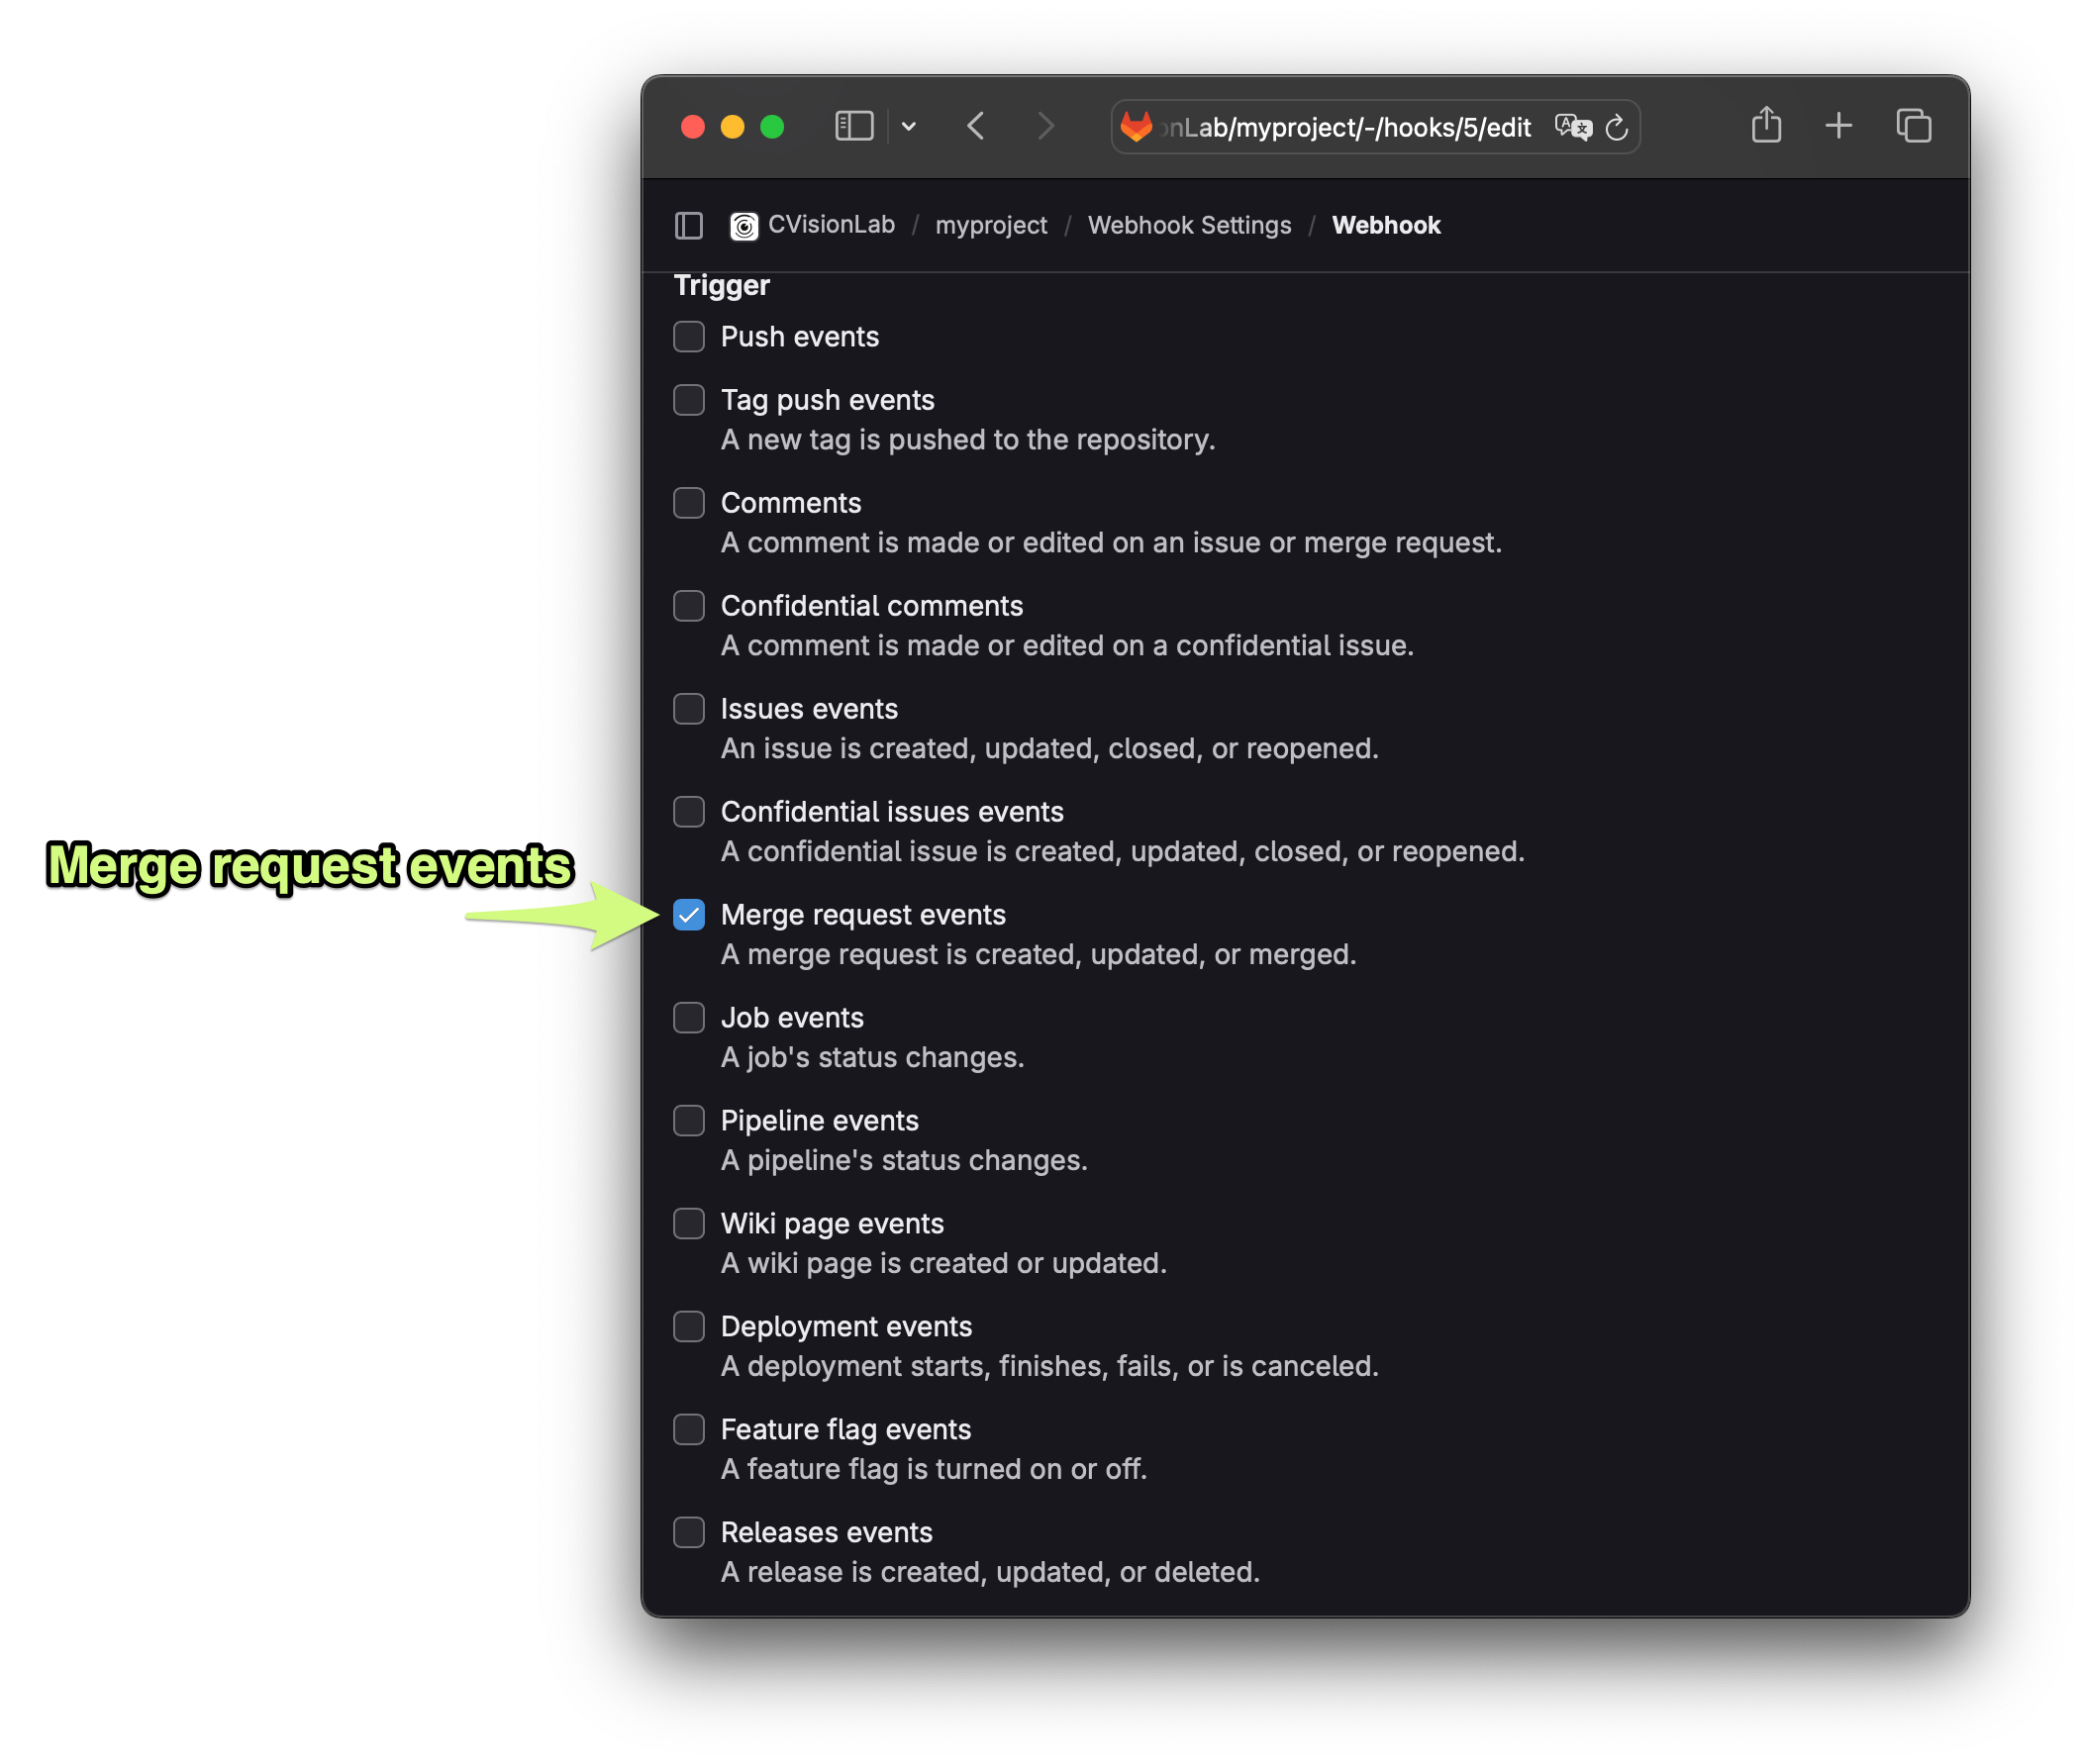
Task: Open the share sheet icon
Action: click(1766, 125)
